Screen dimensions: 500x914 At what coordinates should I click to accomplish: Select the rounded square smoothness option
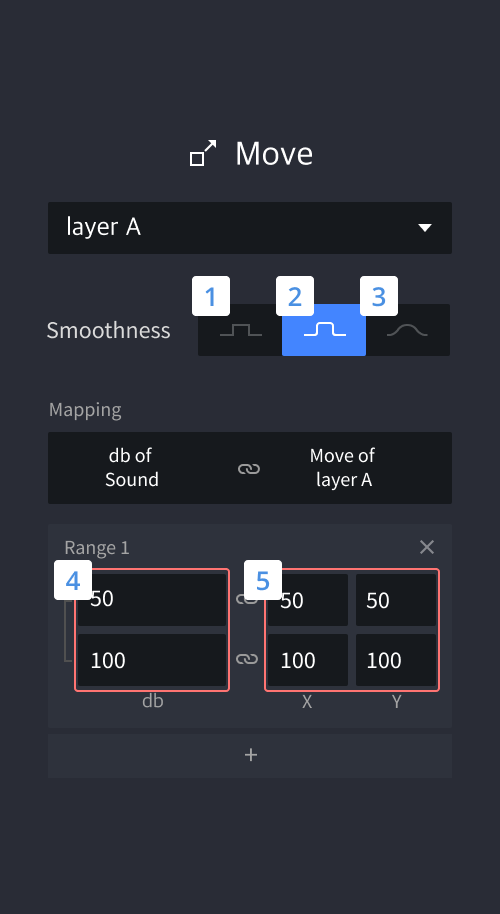coord(324,330)
